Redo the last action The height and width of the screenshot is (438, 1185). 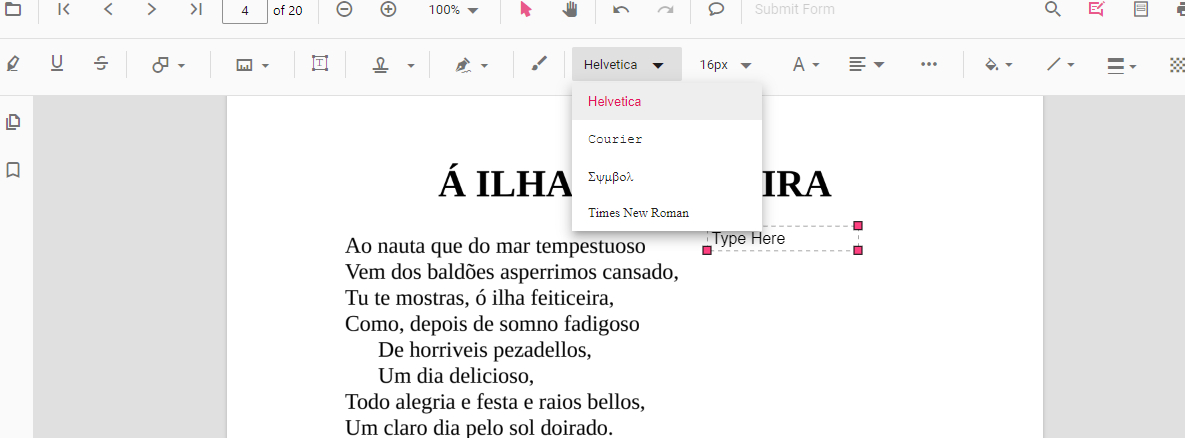(x=665, y=9)
